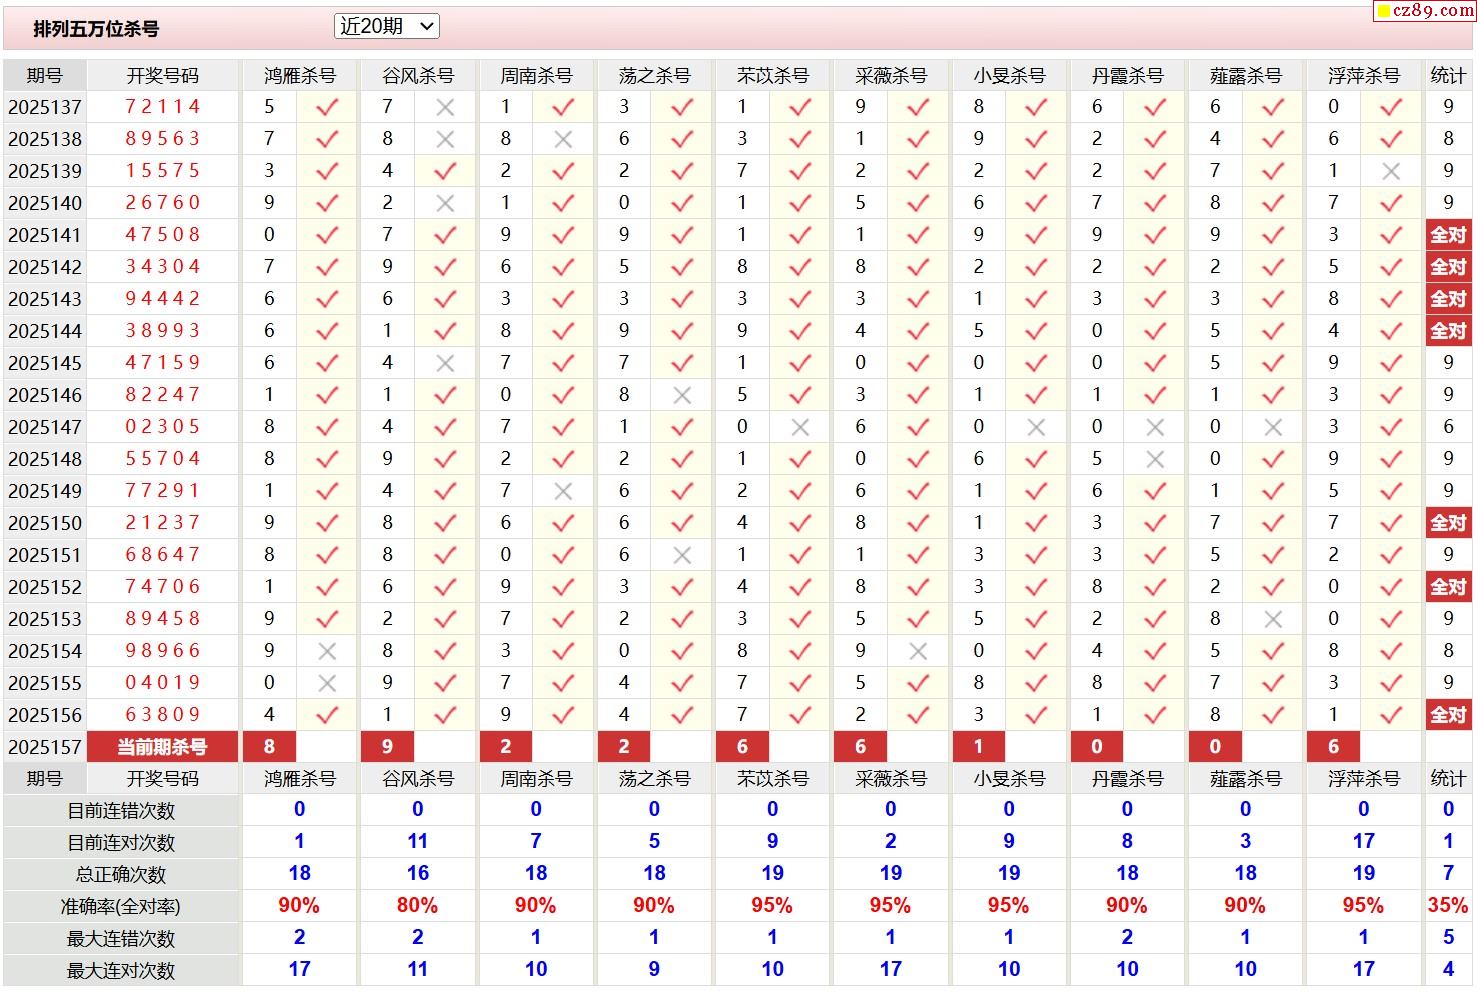This screenshot has height=994, width=1477.
Task: Click the 谷风 cross mark in row 2025140
Action: click(445, 204)
